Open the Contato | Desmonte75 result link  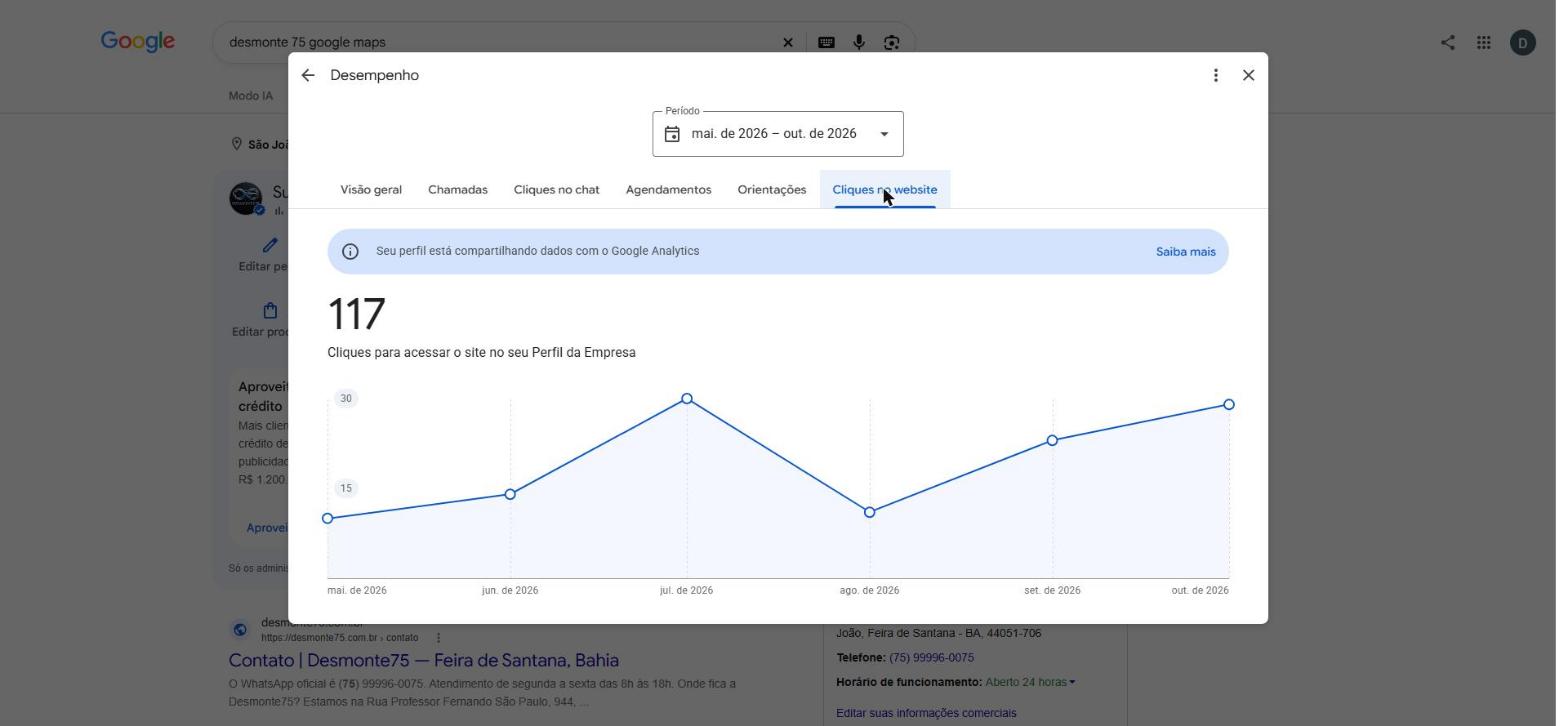(424, 660)
